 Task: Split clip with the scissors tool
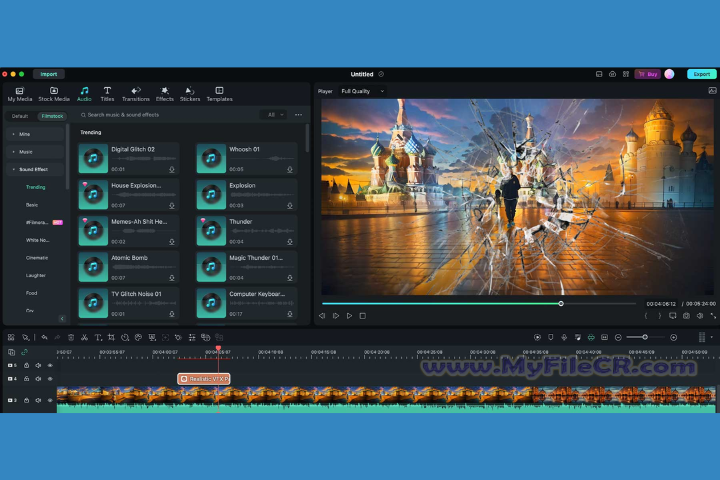click(x=84, y=338)
